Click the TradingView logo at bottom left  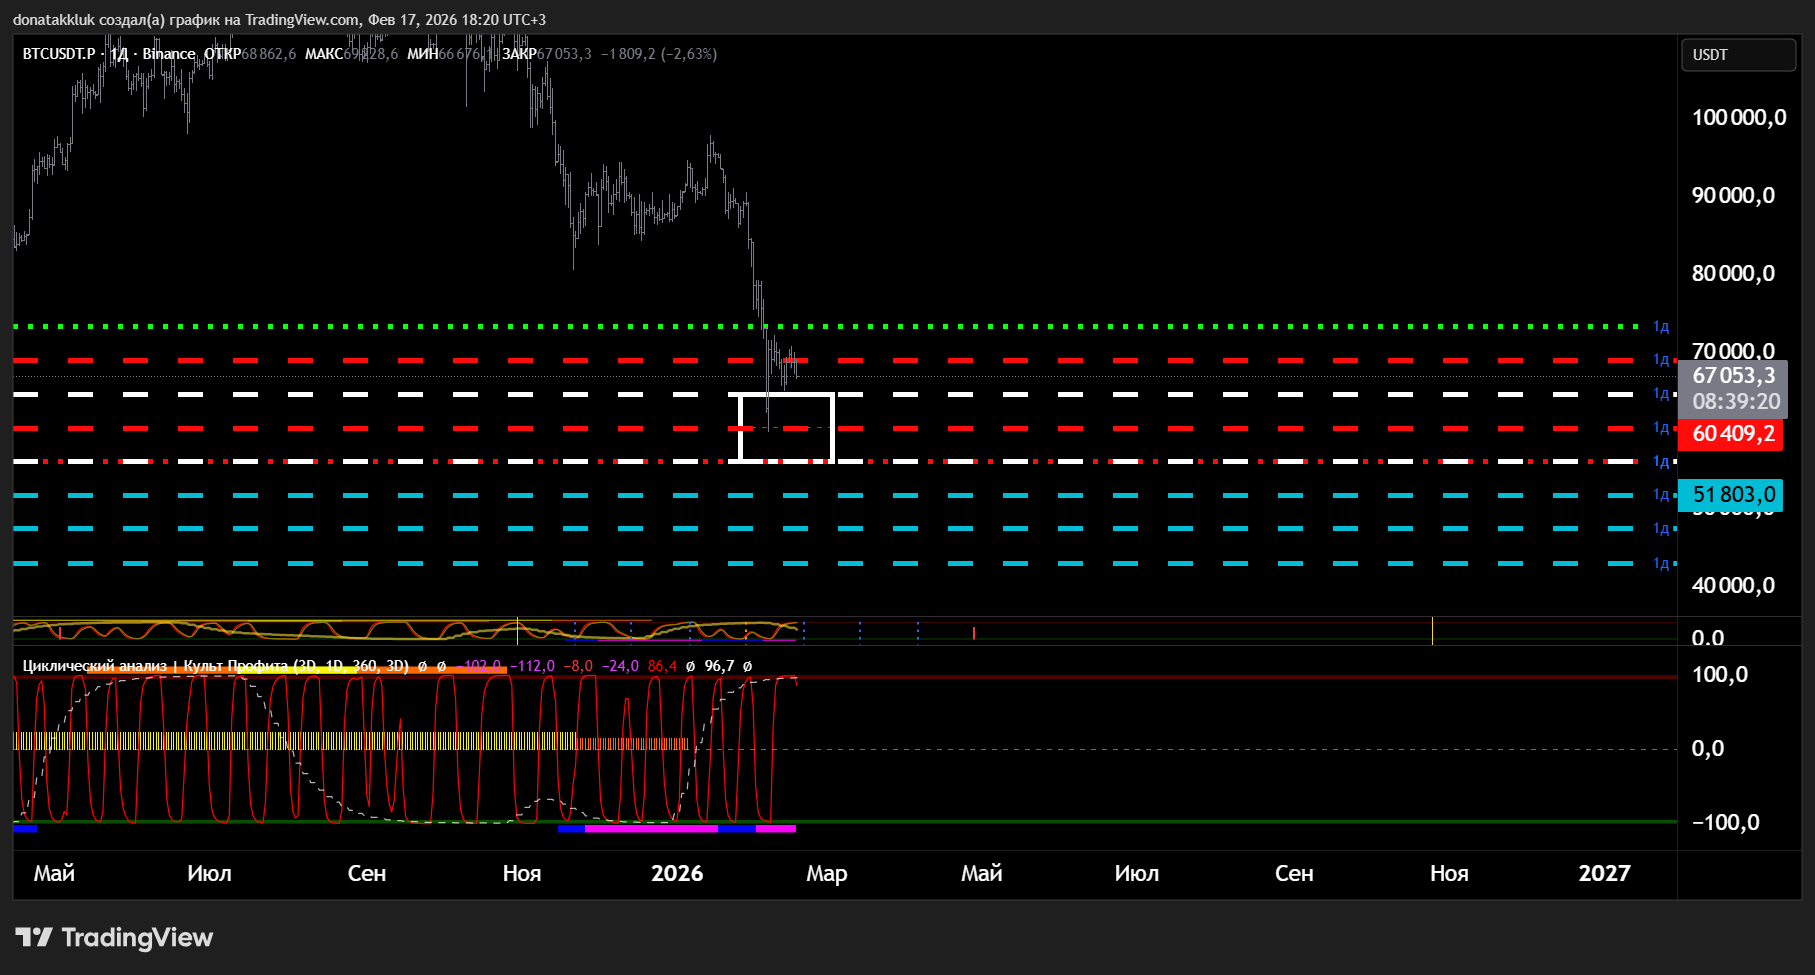tap(114, 938)
